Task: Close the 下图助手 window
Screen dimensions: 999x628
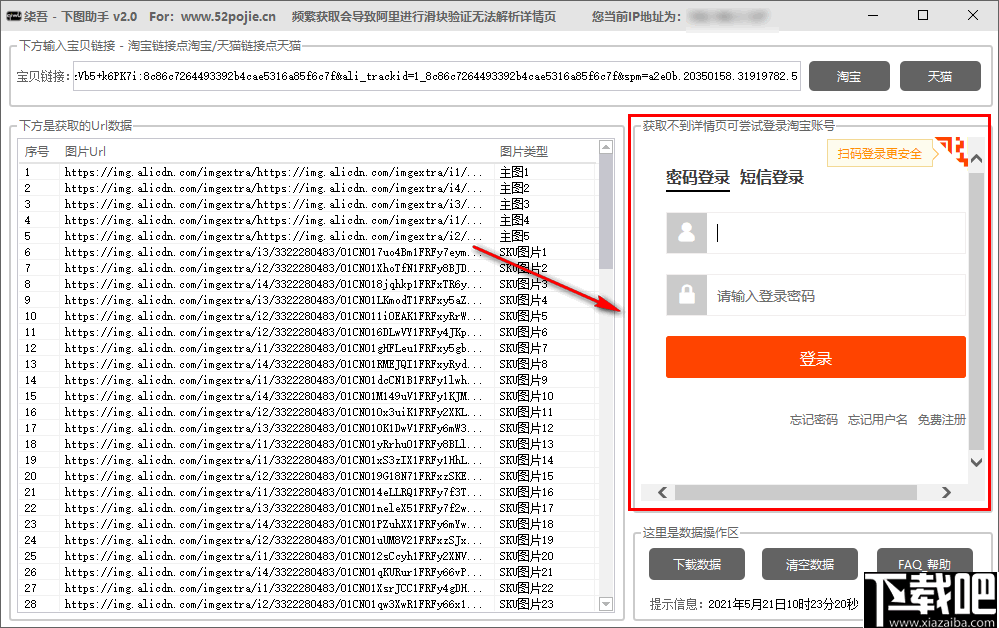Action: pyautogui.click(x=973, y=15)
